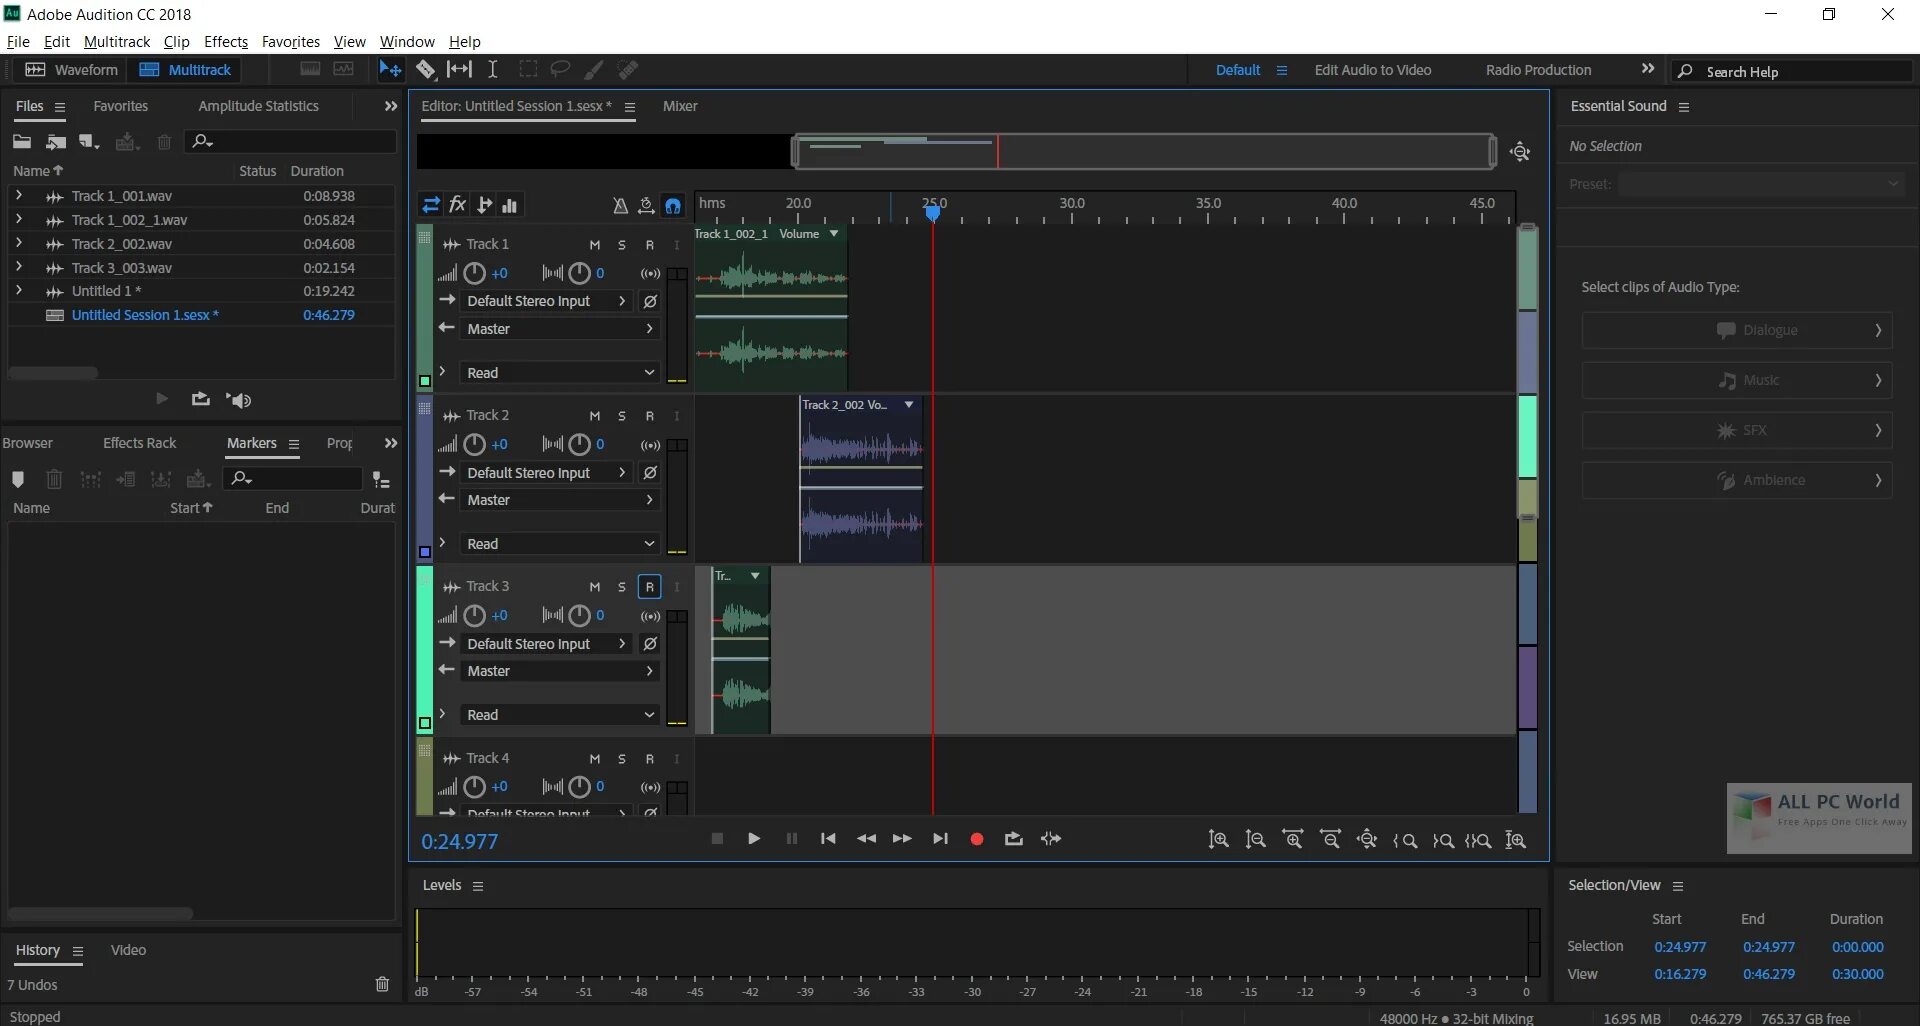Image resolution: width=1920 pixels, height=1026 pixels.
Task: Expand Track 1_001.wav in Files list
Action: click(x=18, y=196)
